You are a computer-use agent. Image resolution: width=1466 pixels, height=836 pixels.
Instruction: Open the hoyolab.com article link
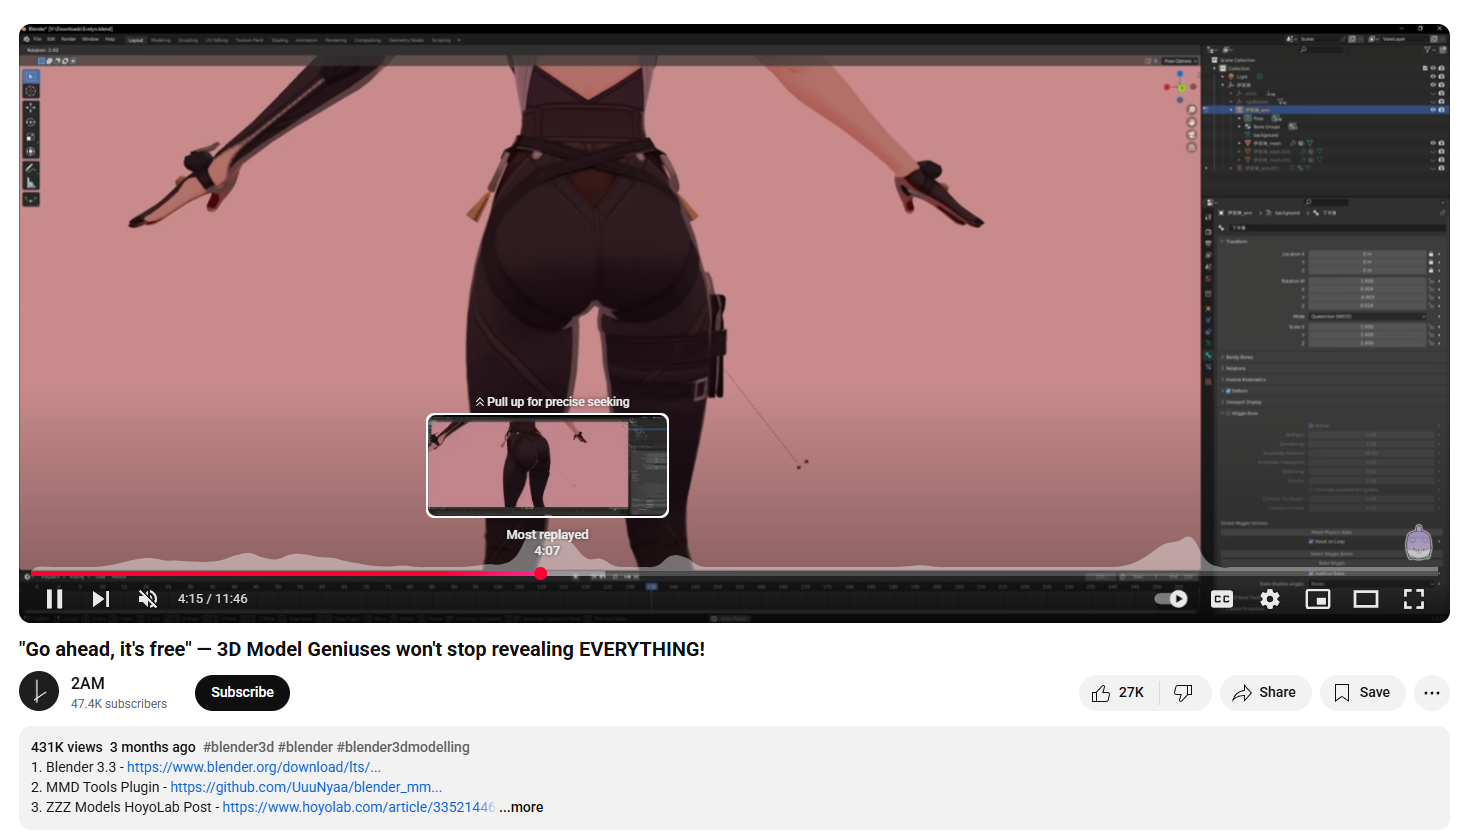[x=359, y=808]
